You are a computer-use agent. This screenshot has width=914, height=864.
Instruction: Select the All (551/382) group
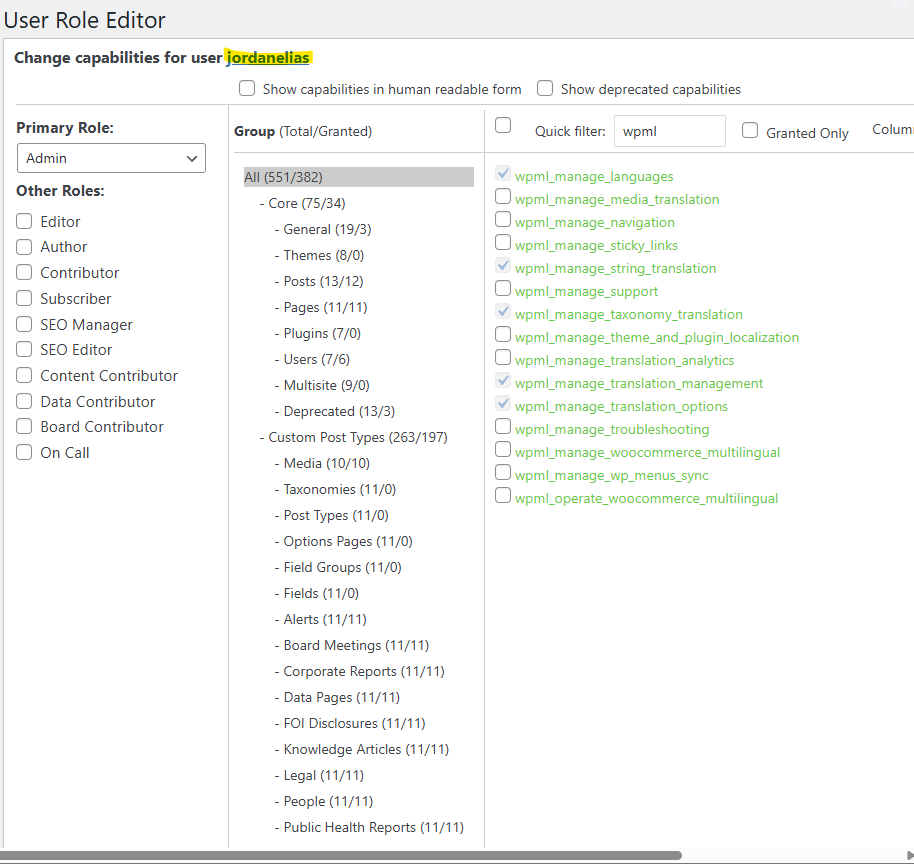pos(283,177)
